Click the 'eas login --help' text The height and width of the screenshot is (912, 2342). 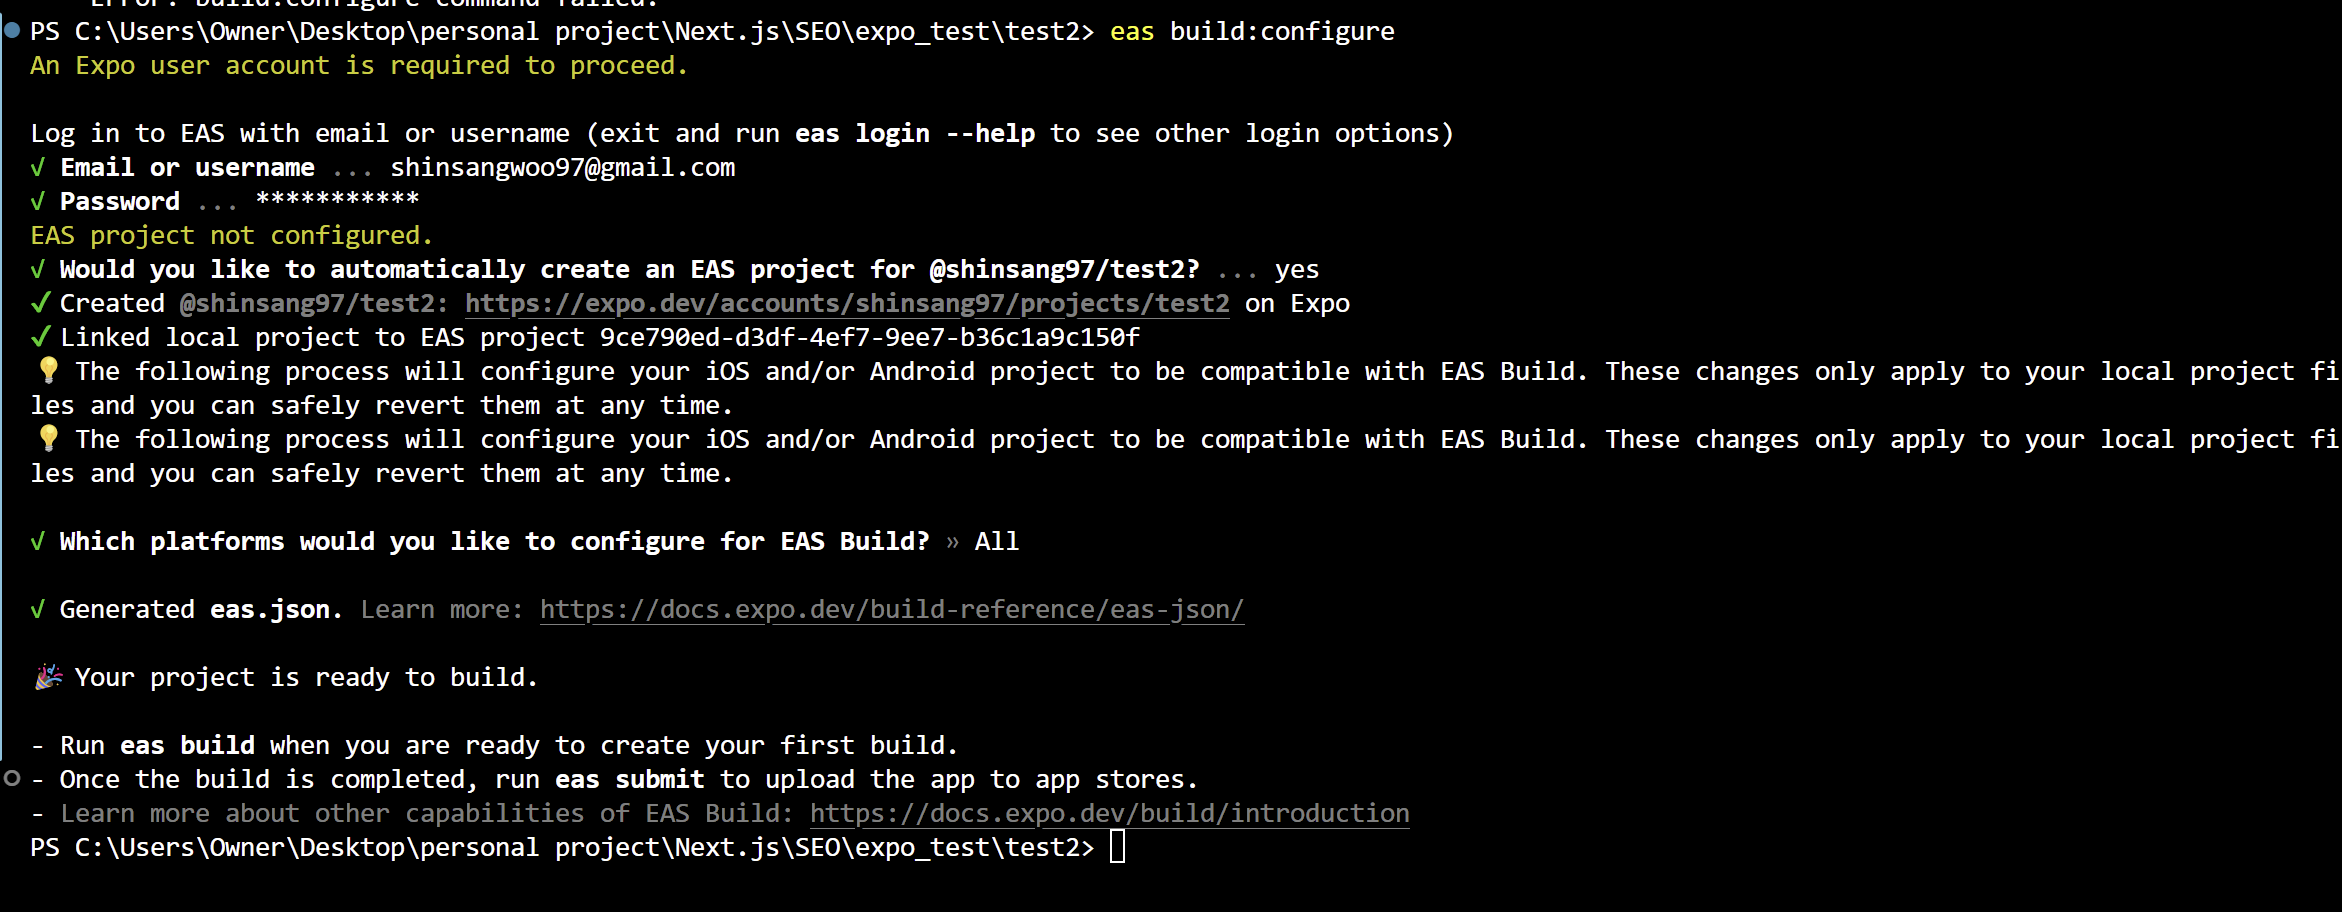(915, 134)
